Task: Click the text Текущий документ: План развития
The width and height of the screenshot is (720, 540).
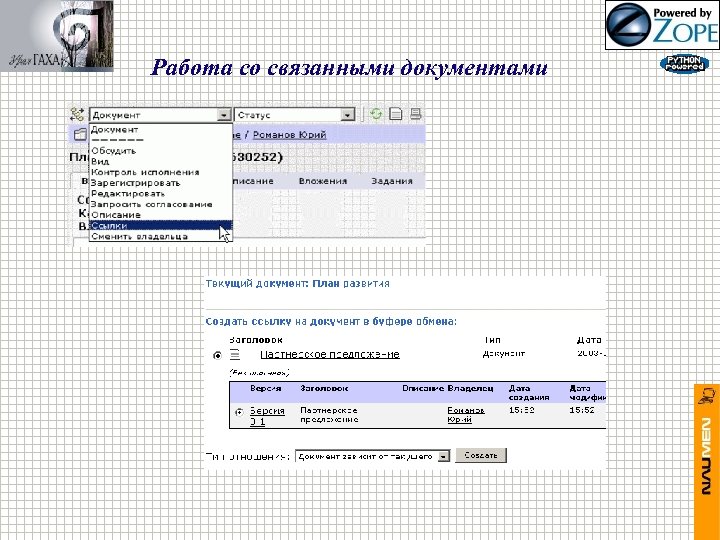Action: (x=297, y=283)
